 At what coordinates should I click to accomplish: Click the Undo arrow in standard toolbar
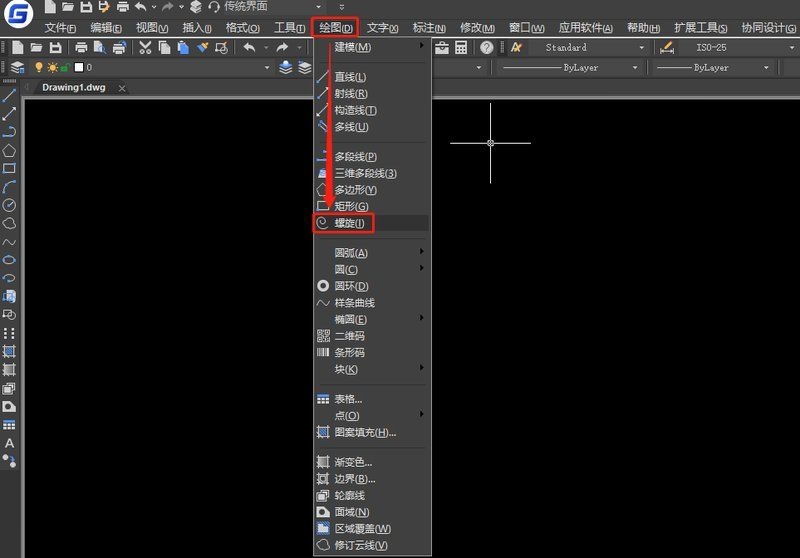tap(249, 47)
